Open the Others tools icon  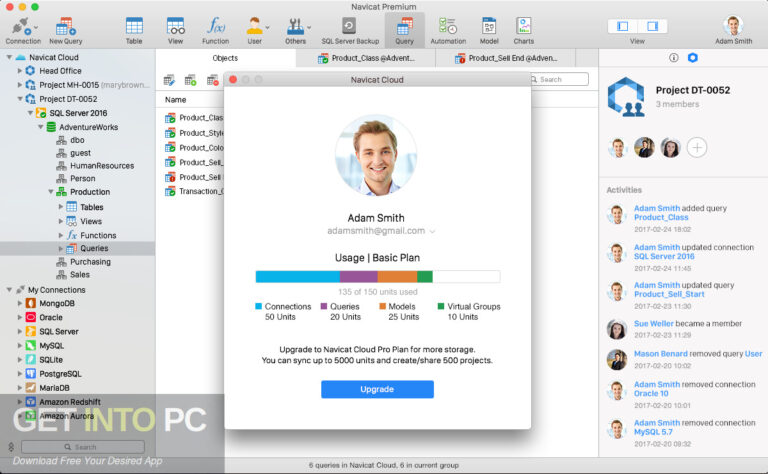[x=294, y=26]
